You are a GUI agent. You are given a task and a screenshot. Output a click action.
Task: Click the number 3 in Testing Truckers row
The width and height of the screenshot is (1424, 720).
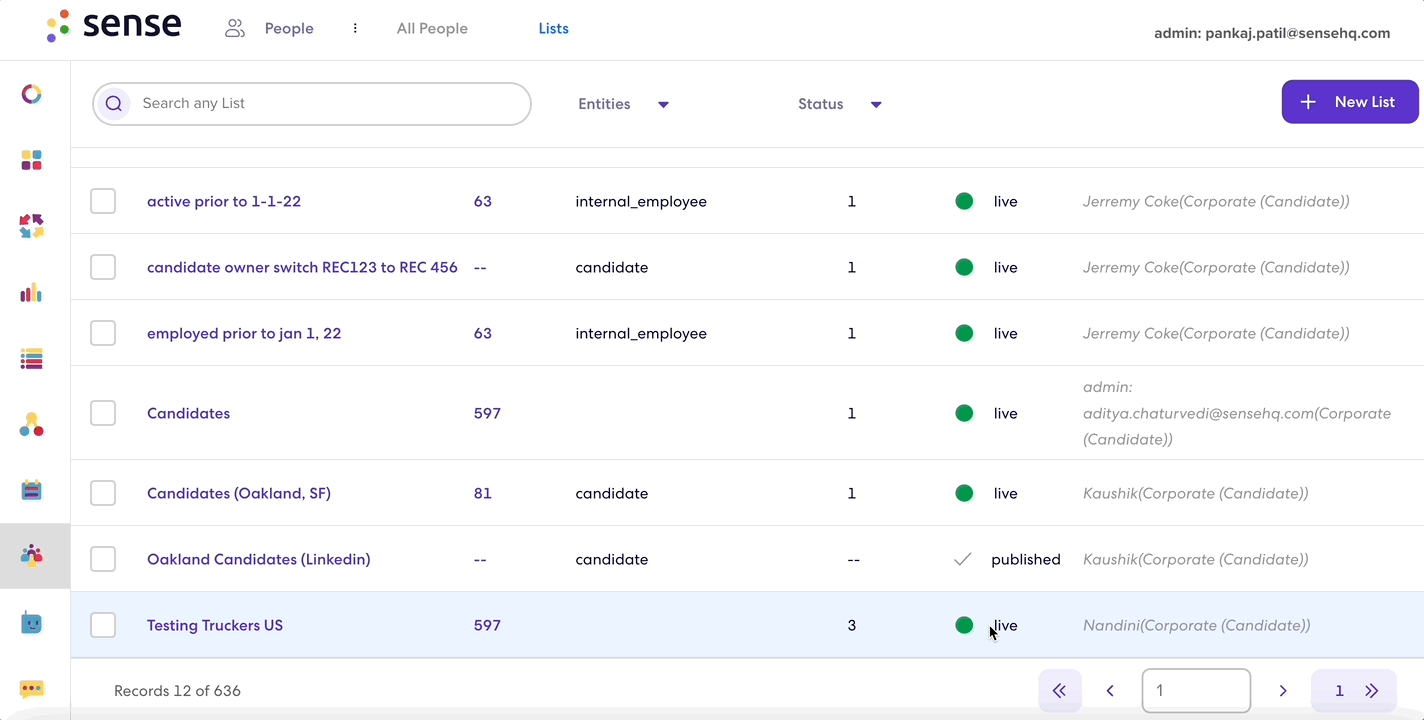pyautogui.click(x=852, y=625)
